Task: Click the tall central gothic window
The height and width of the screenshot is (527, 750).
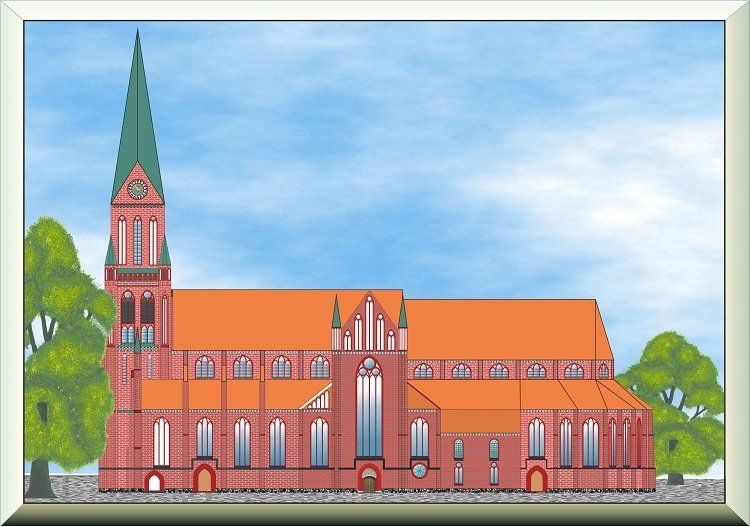Action: (x=369, y=408)
